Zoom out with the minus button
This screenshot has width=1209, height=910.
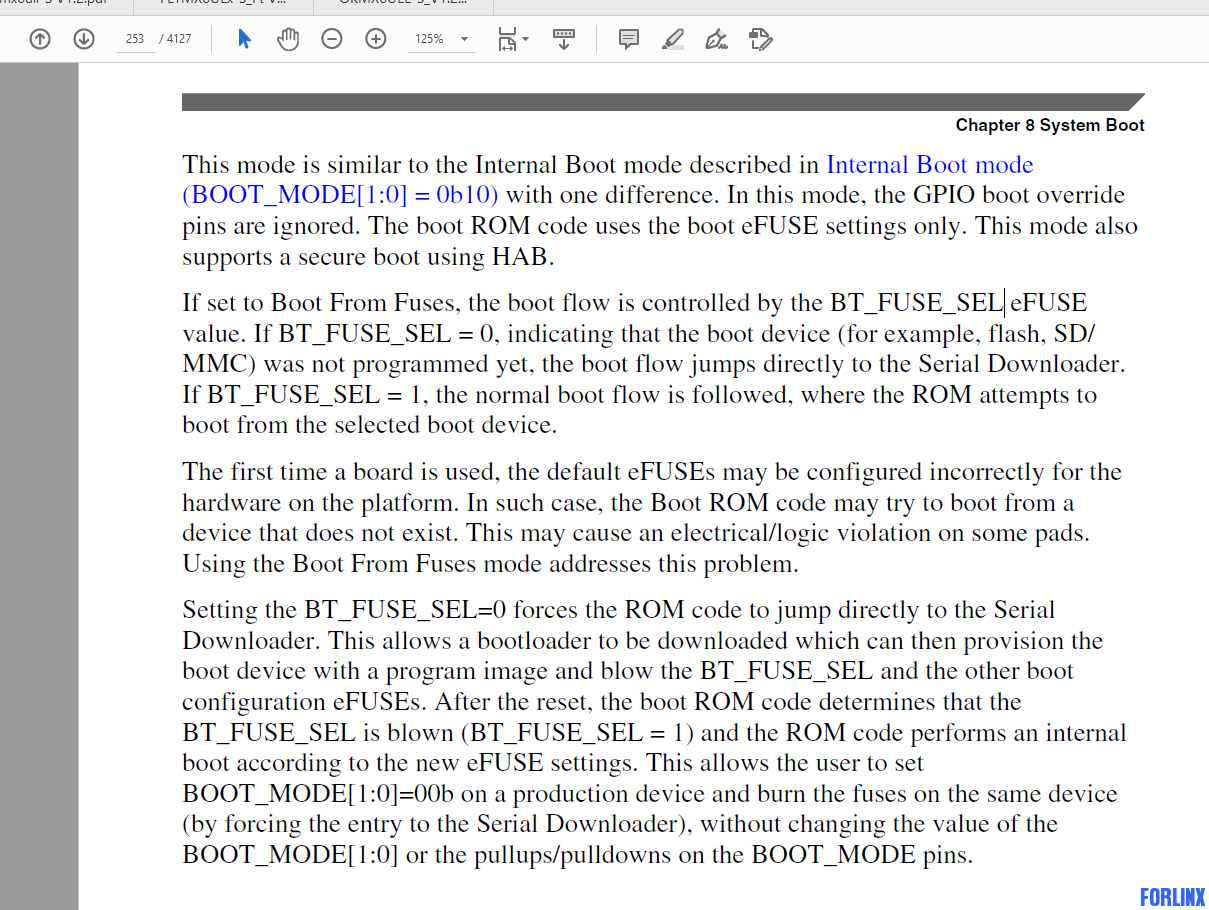pos(332,40)
